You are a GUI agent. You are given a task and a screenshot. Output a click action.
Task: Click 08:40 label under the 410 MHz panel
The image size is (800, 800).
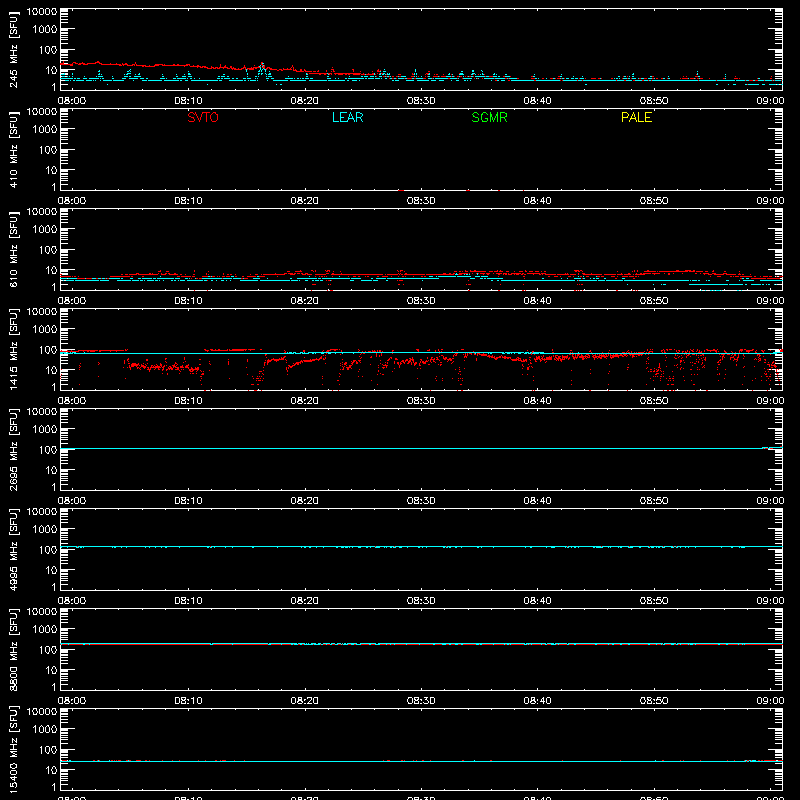(x=537, y=201)
